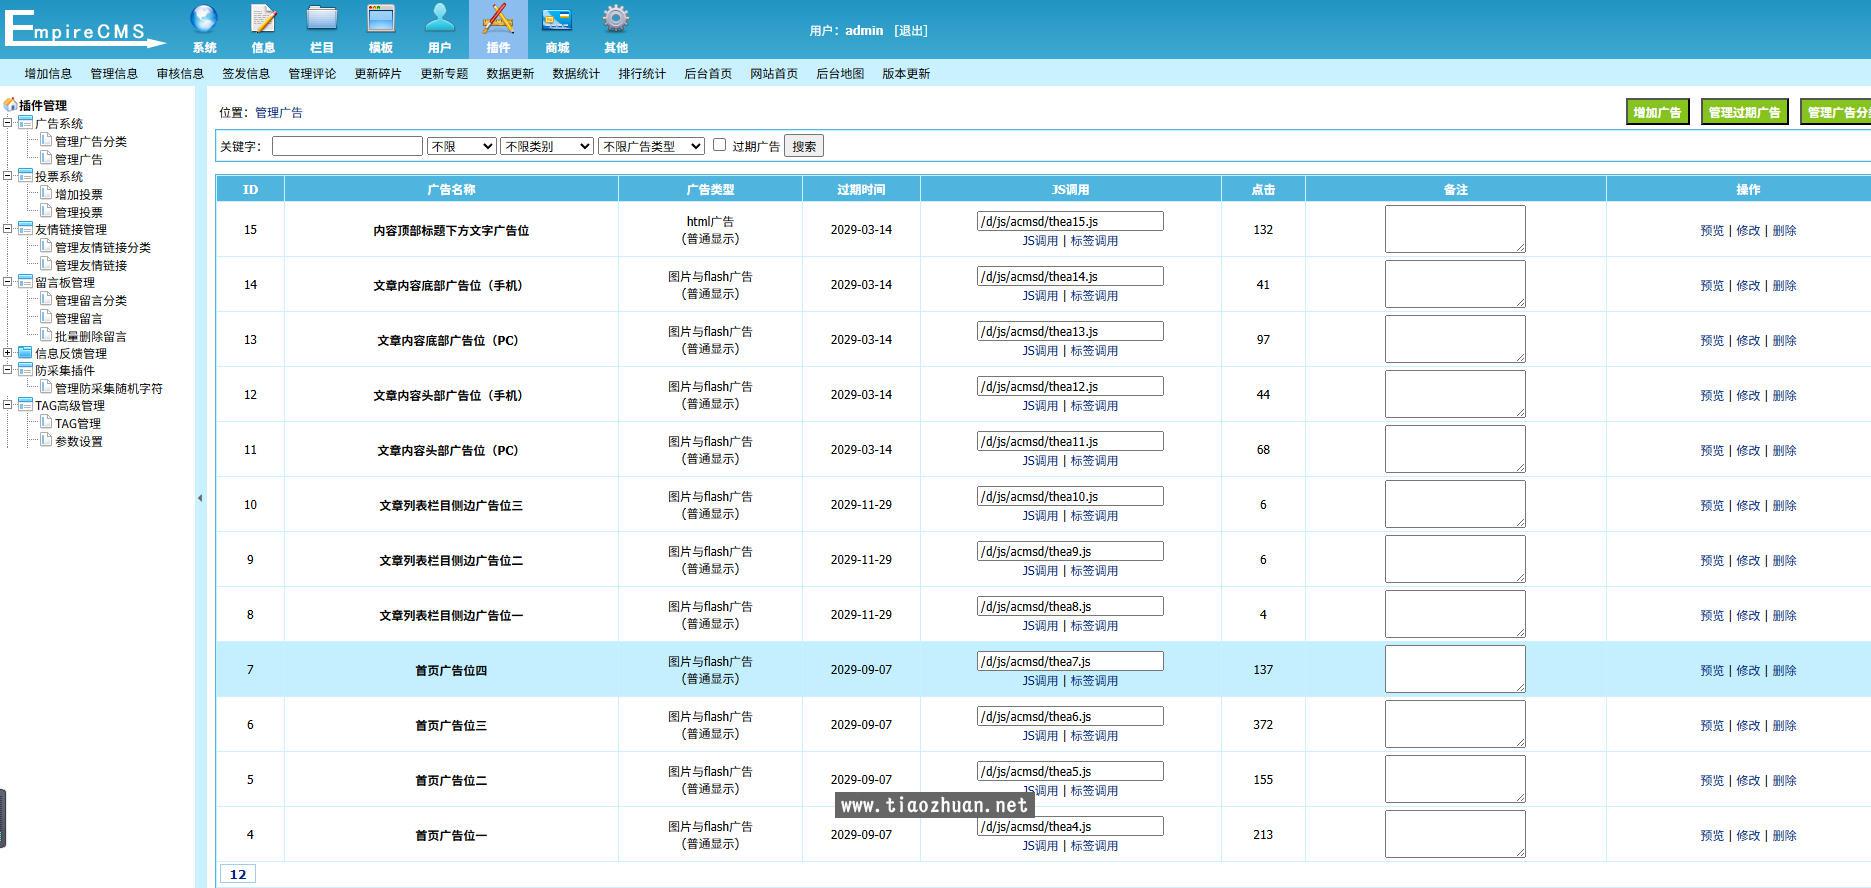Click 修改 for 首页广告位四
The height and width of the screenshot is (888, 1871).
[x=1747, y=671]
